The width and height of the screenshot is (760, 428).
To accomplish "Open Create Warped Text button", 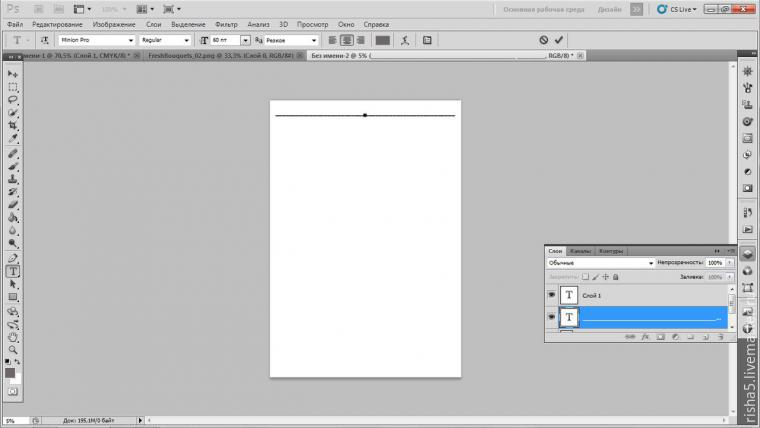I will point(405,40).
